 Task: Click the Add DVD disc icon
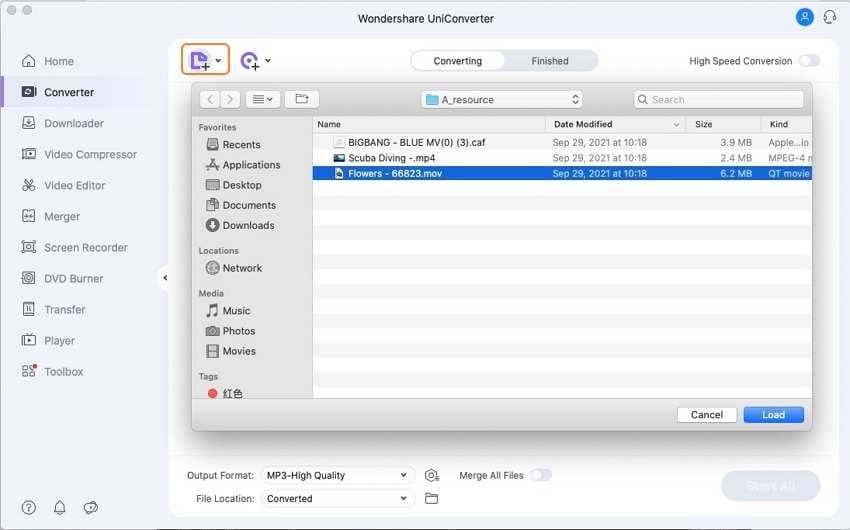pos(250,61)
